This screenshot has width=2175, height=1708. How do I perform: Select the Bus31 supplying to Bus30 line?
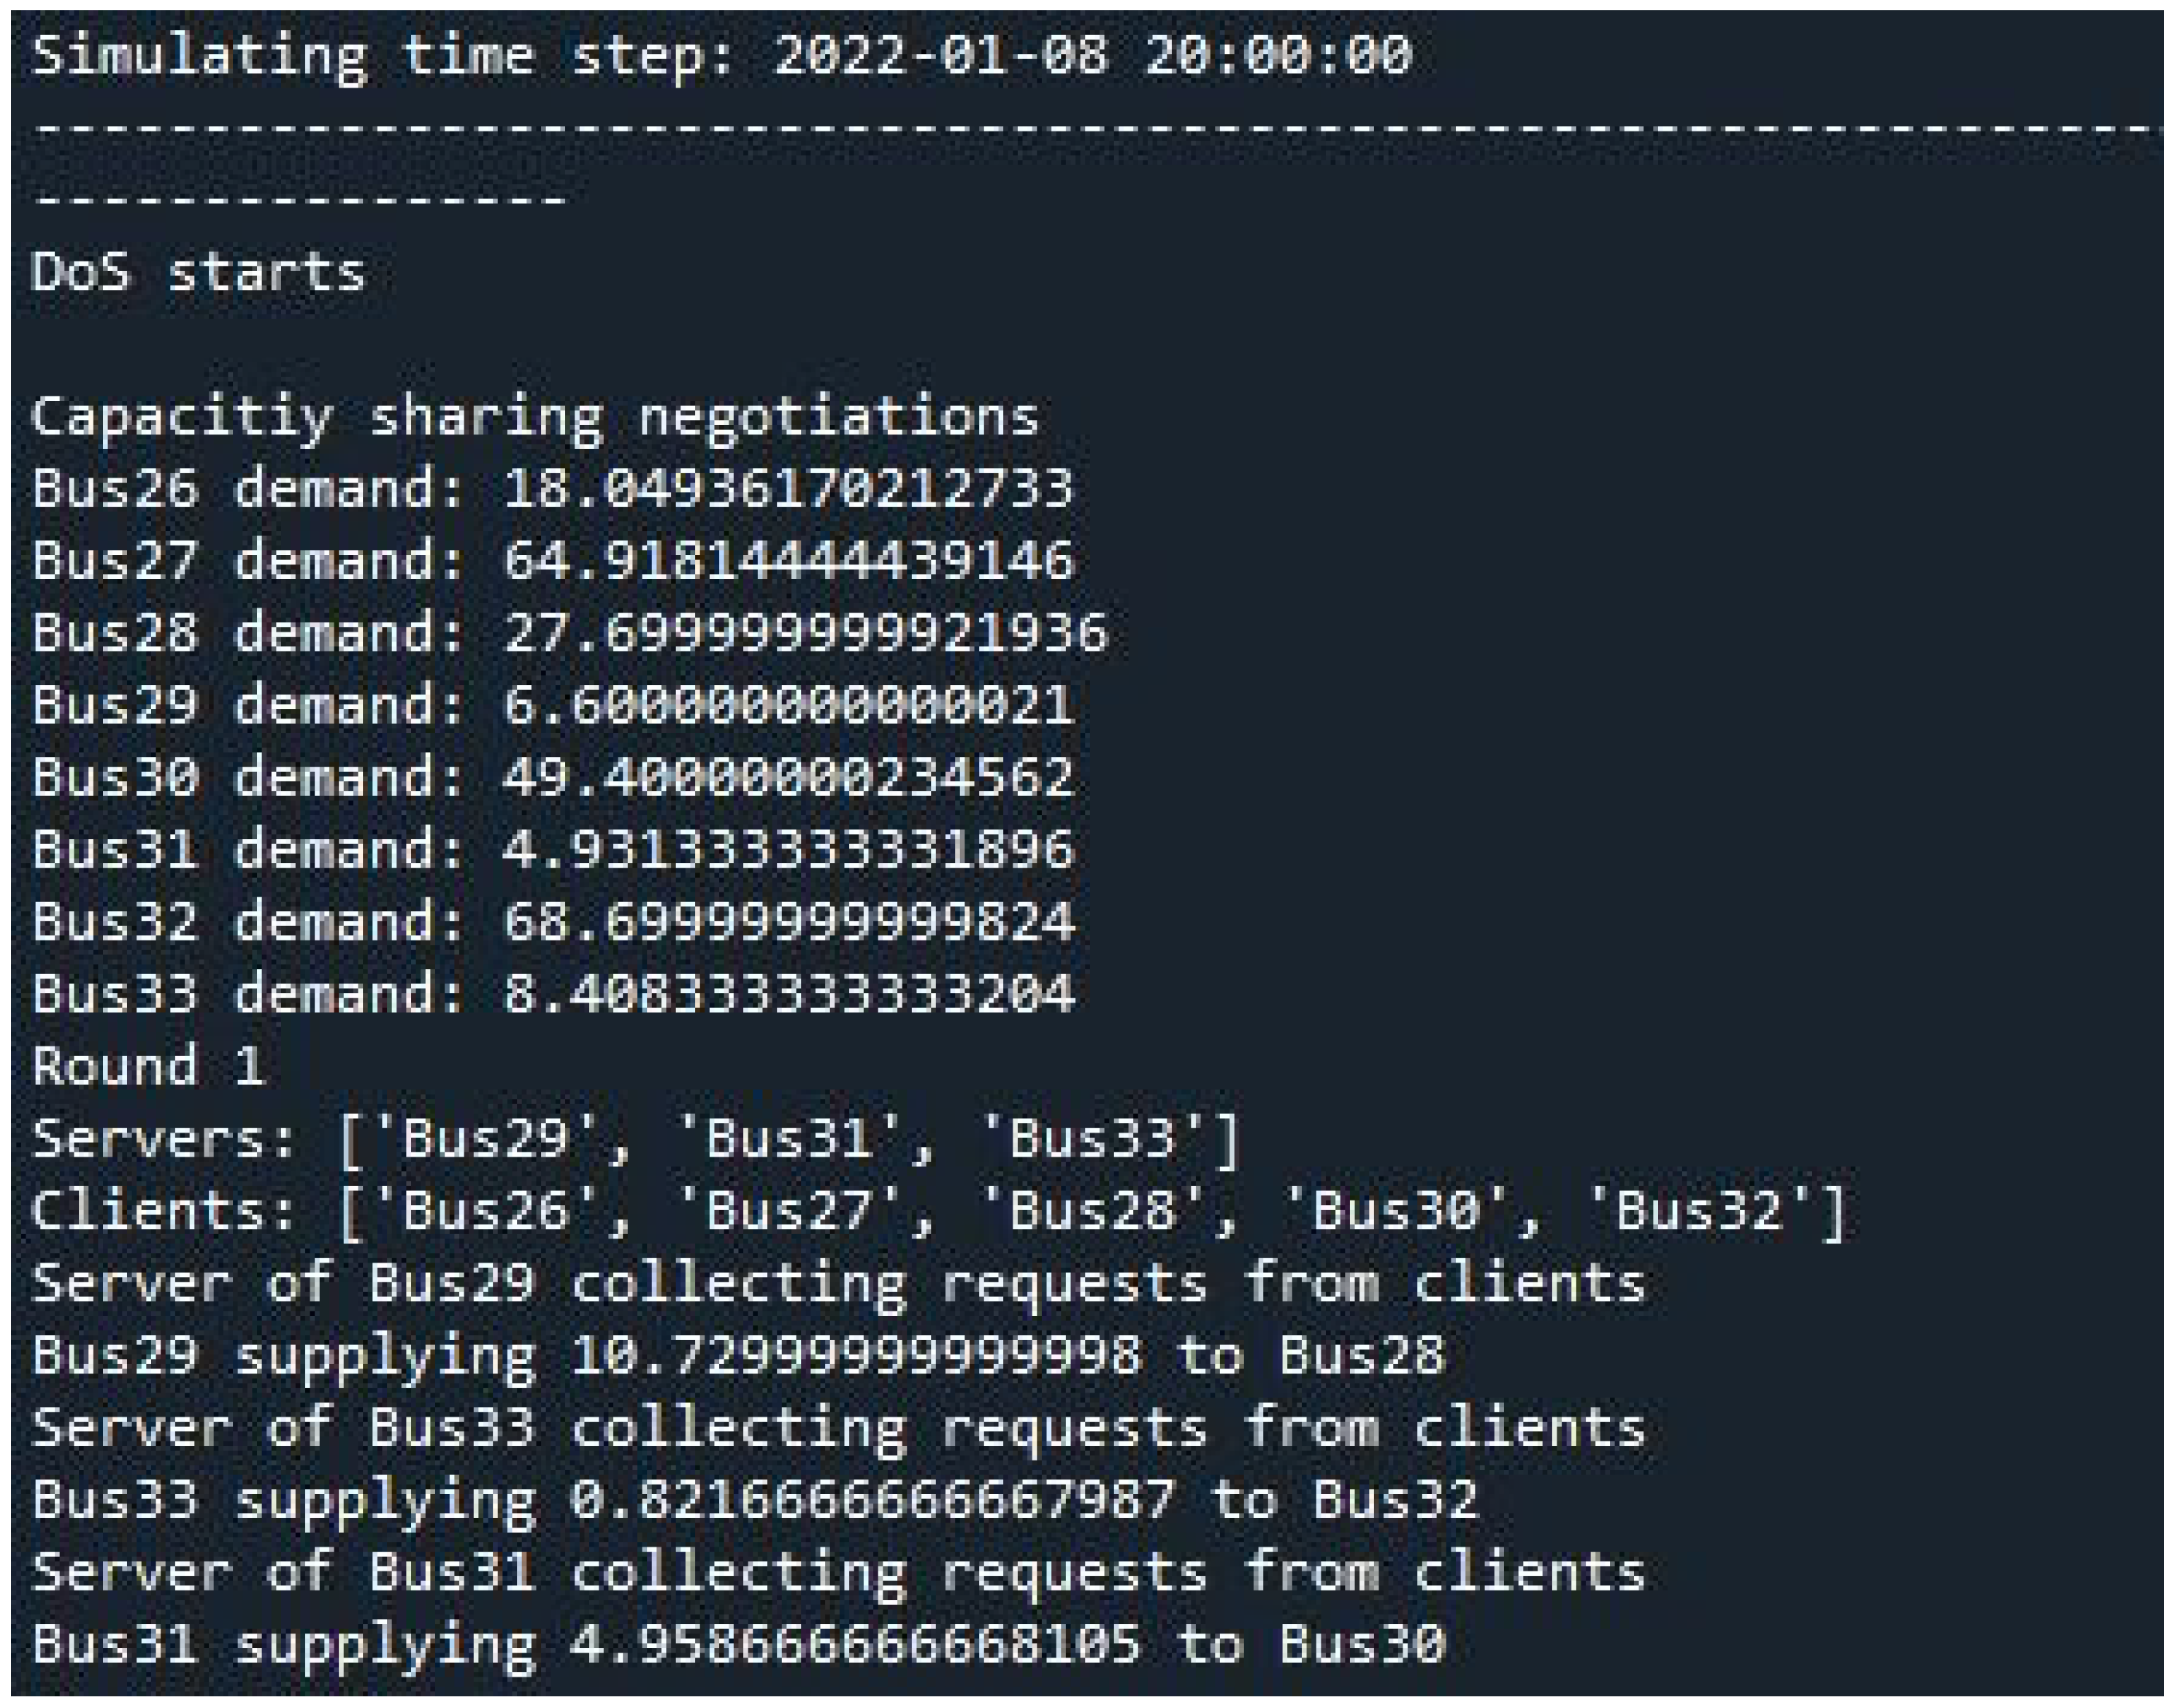pos(738,1644)
